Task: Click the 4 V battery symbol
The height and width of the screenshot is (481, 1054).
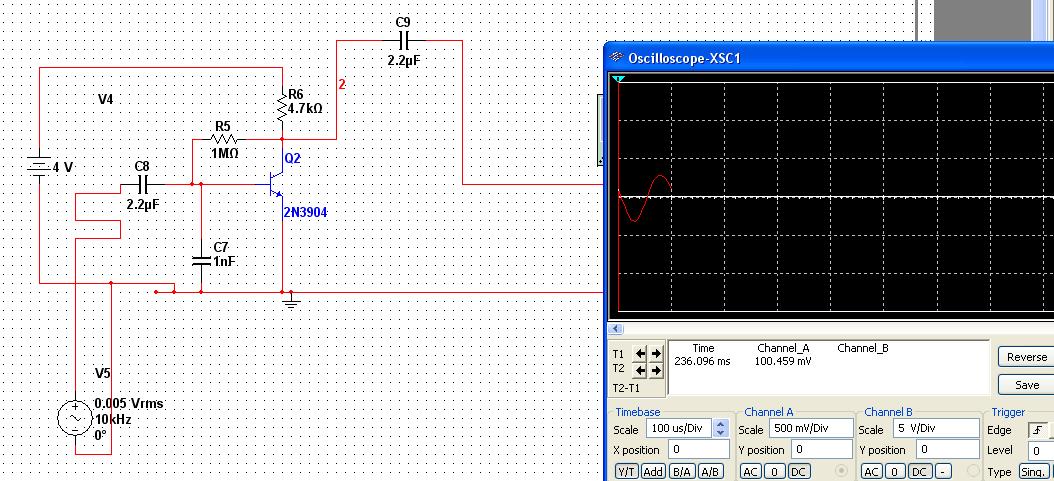Action: [x=39, y=167]
